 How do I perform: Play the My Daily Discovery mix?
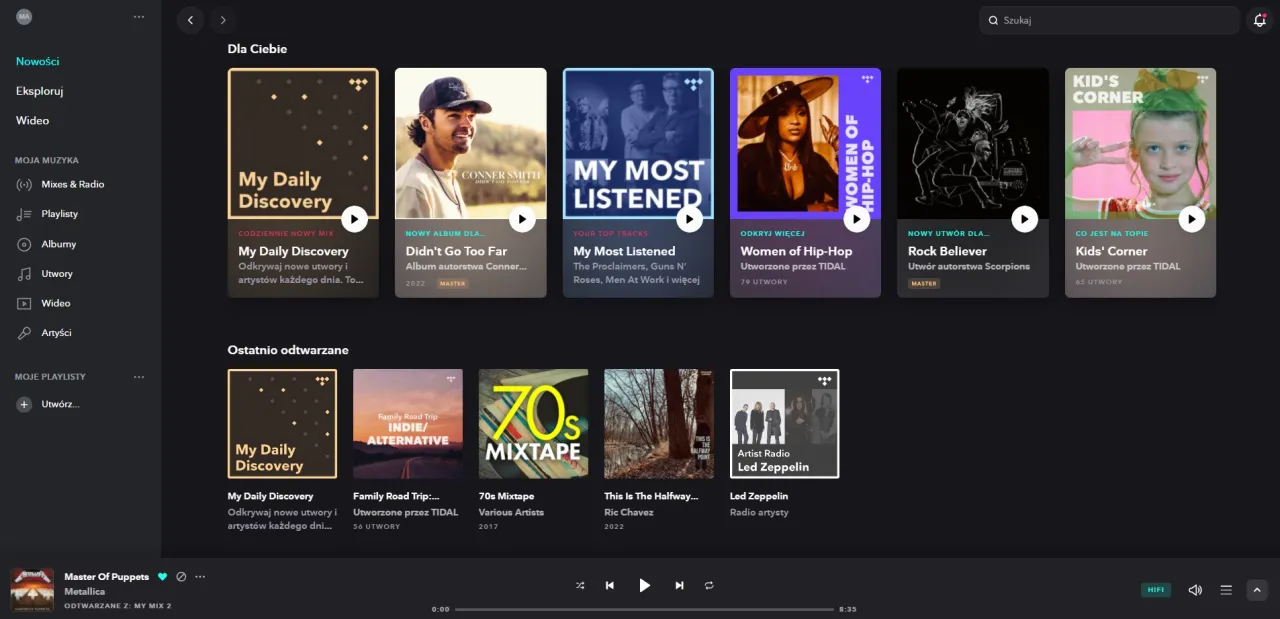355,219
